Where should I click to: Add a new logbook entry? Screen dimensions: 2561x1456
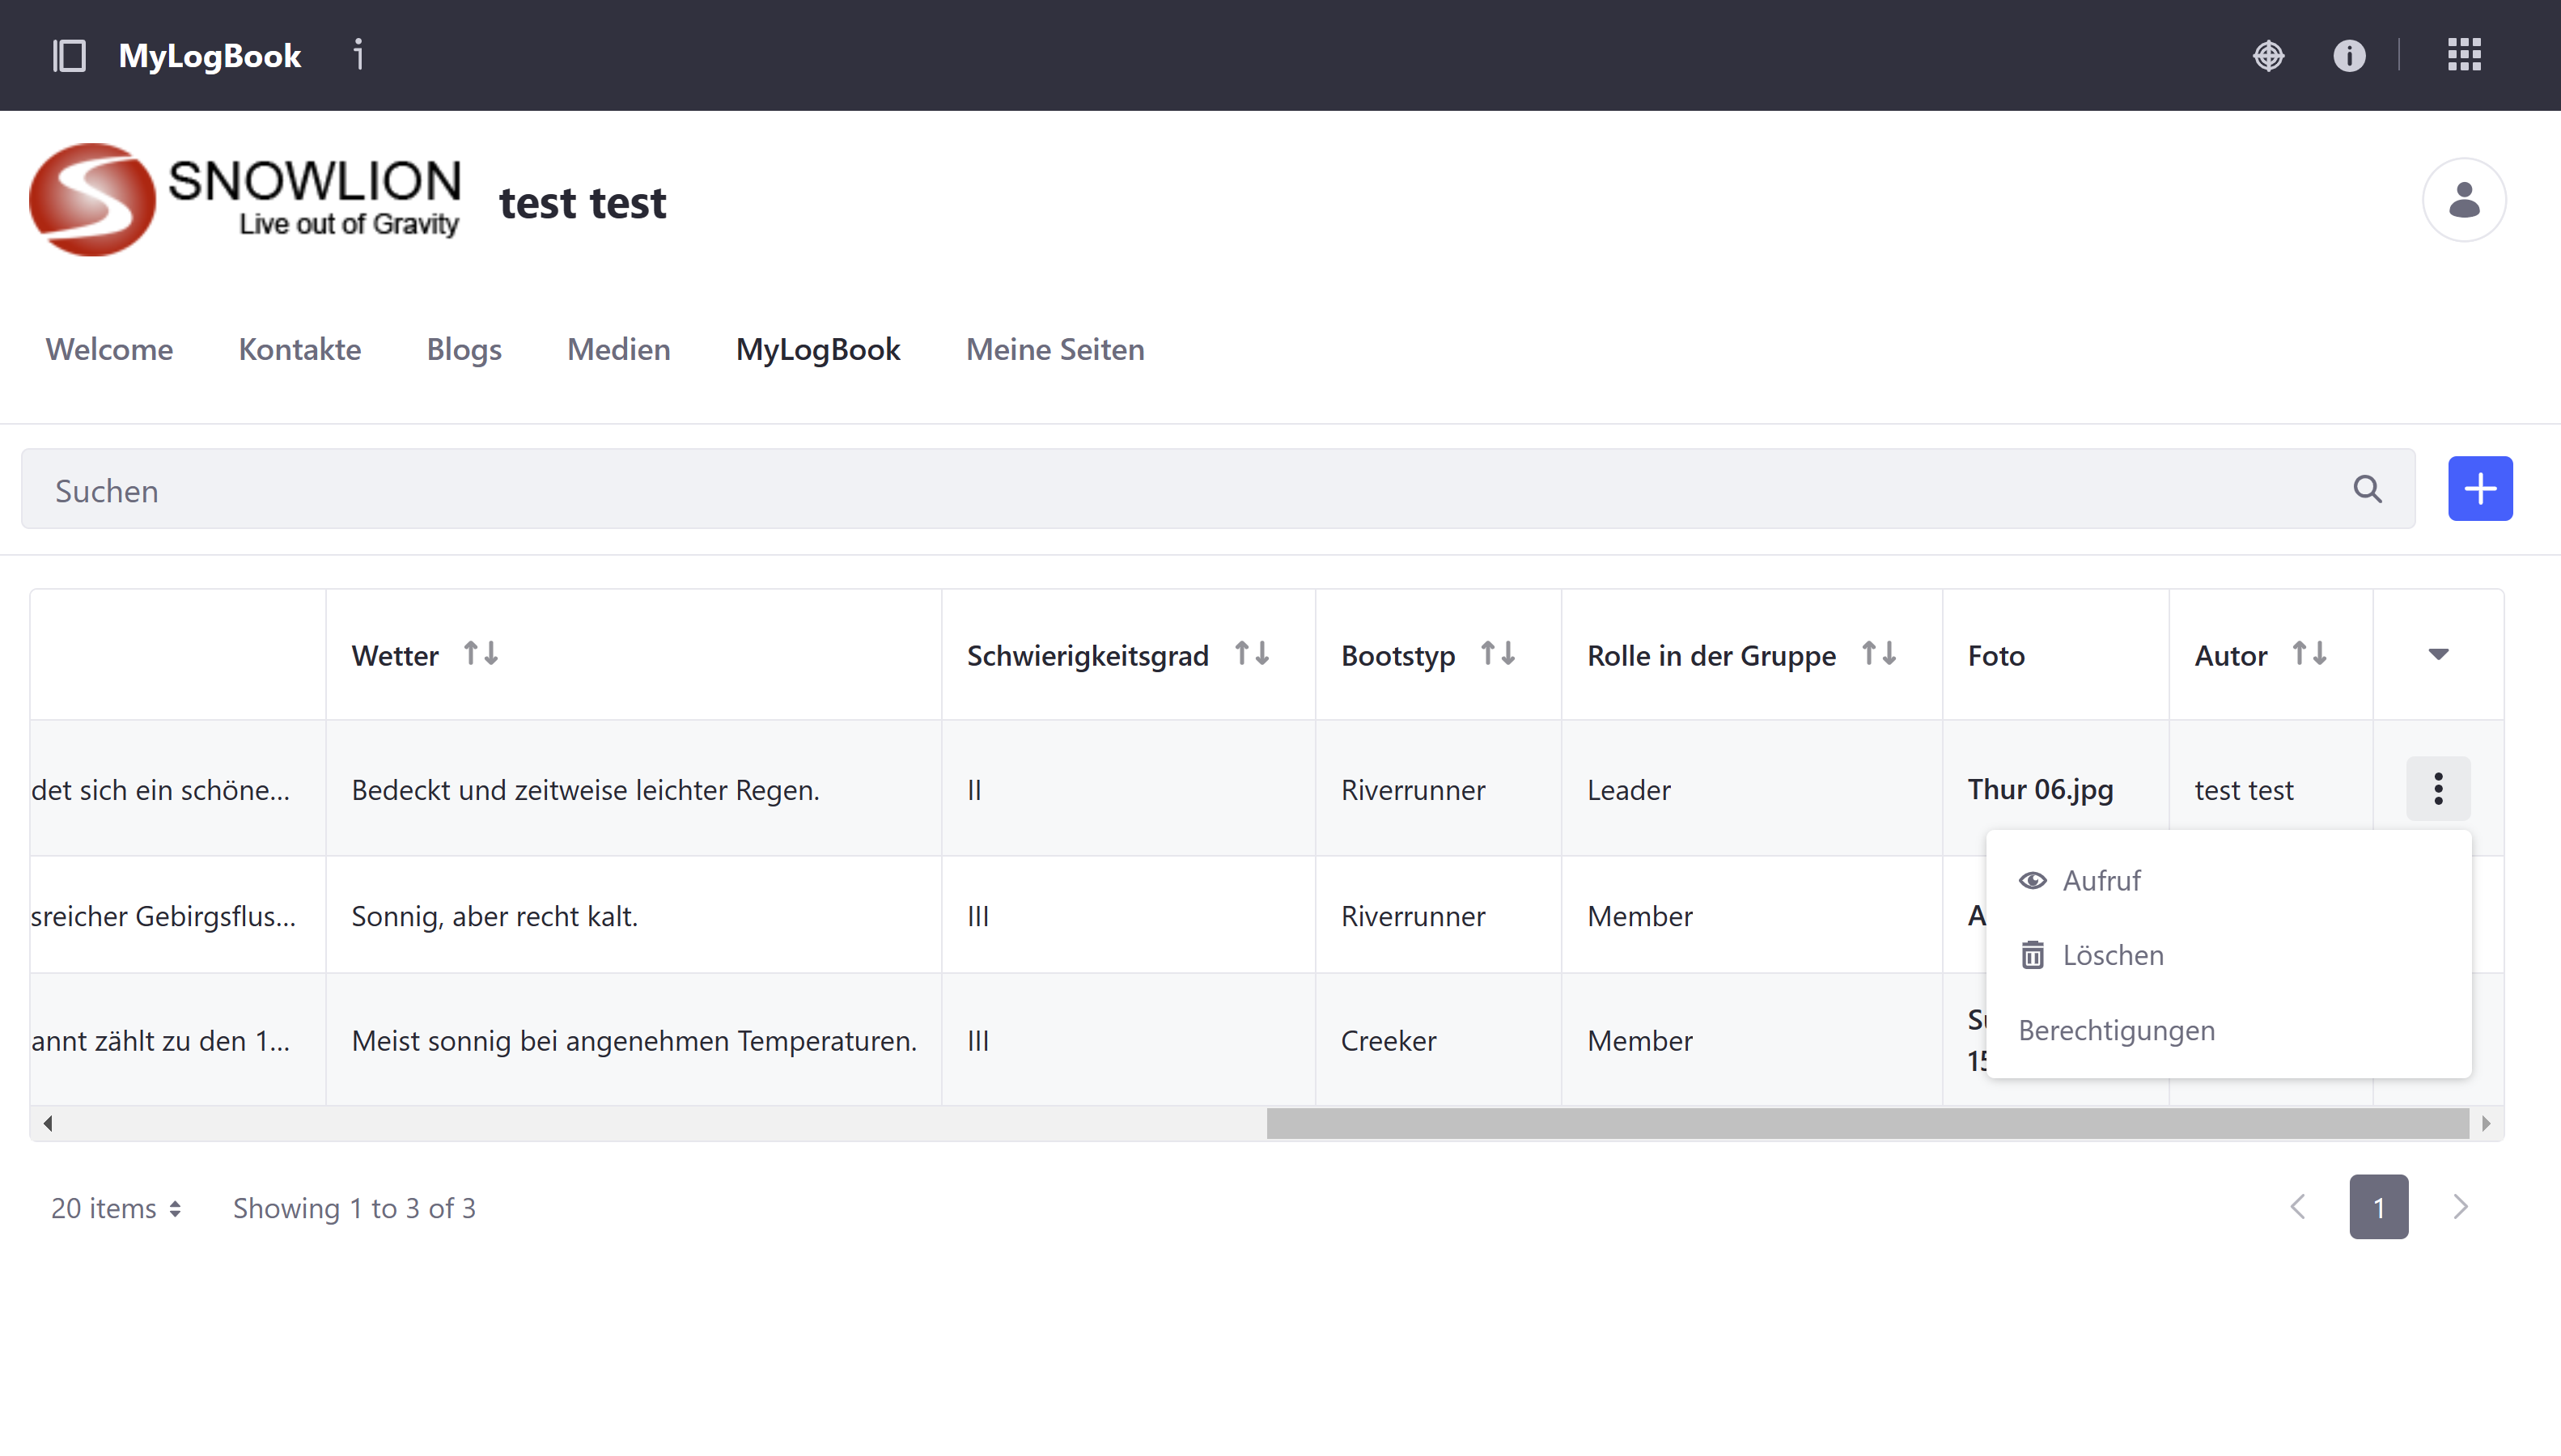coord(2480,489)
